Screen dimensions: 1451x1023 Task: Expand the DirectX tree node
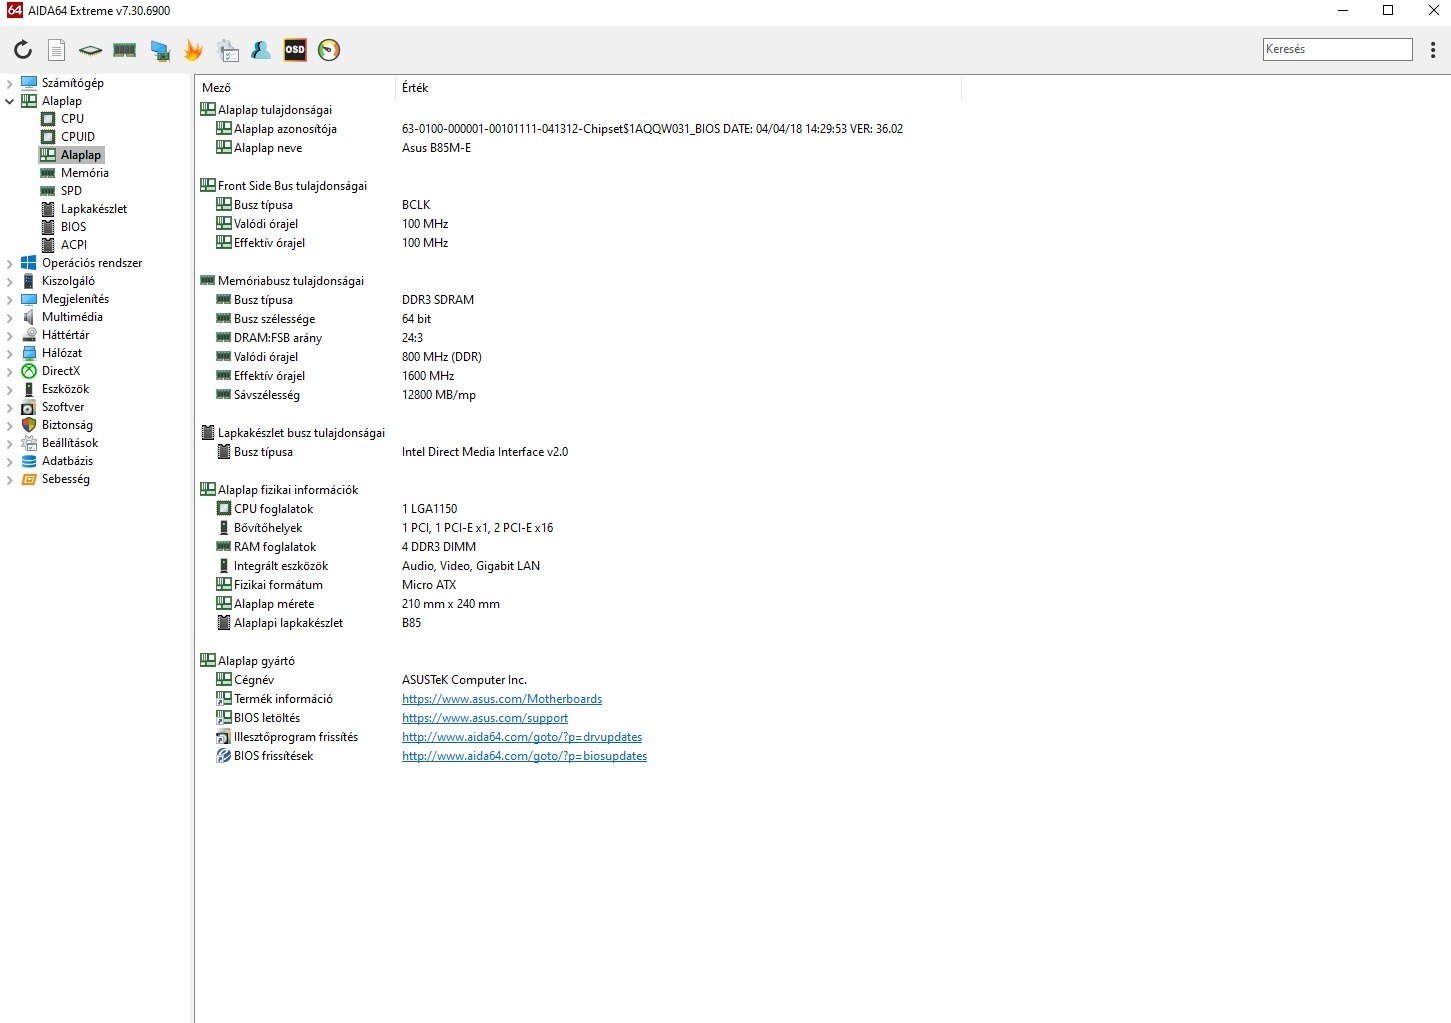(x=10, y=371)
